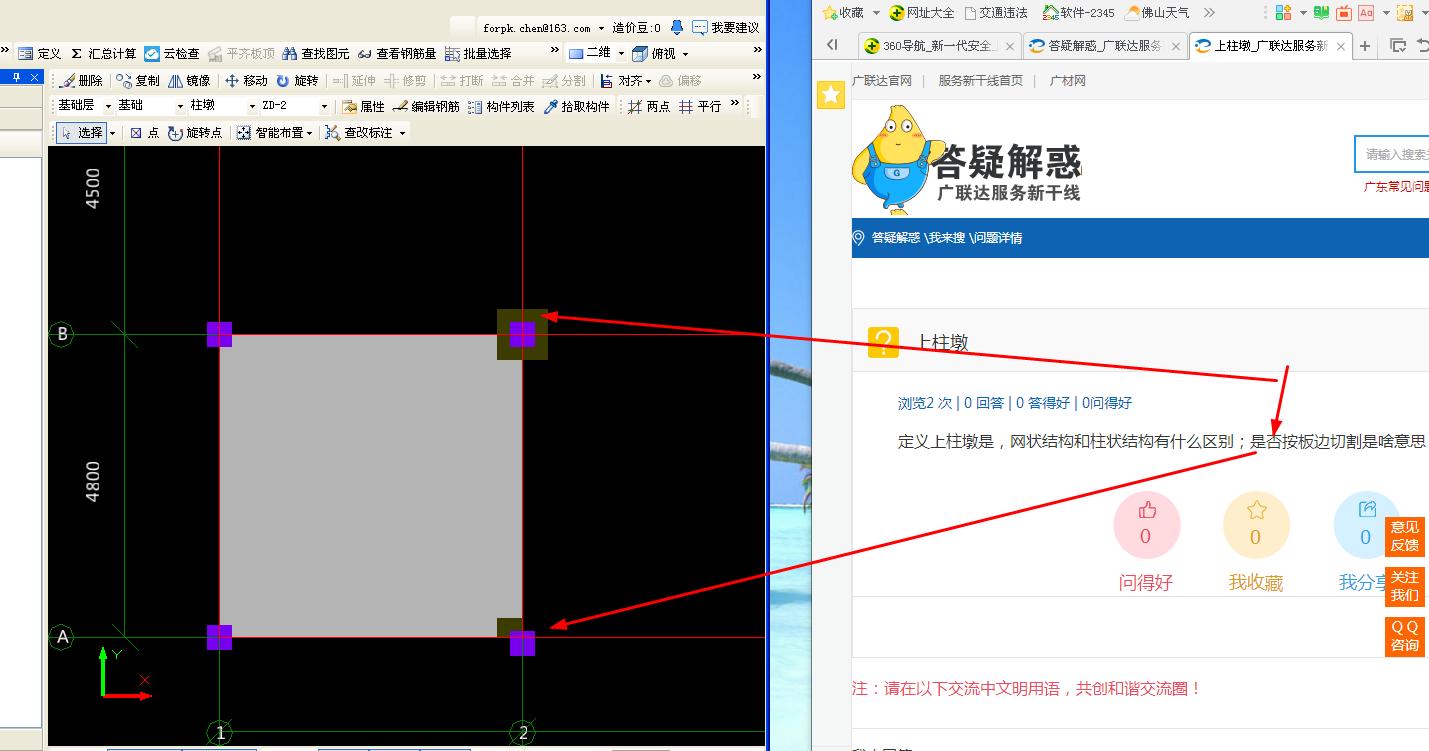The height and width of the screenshot is (751, 1429).
Task: Open 构件列表 component list
Action: (x=501, y=106)
